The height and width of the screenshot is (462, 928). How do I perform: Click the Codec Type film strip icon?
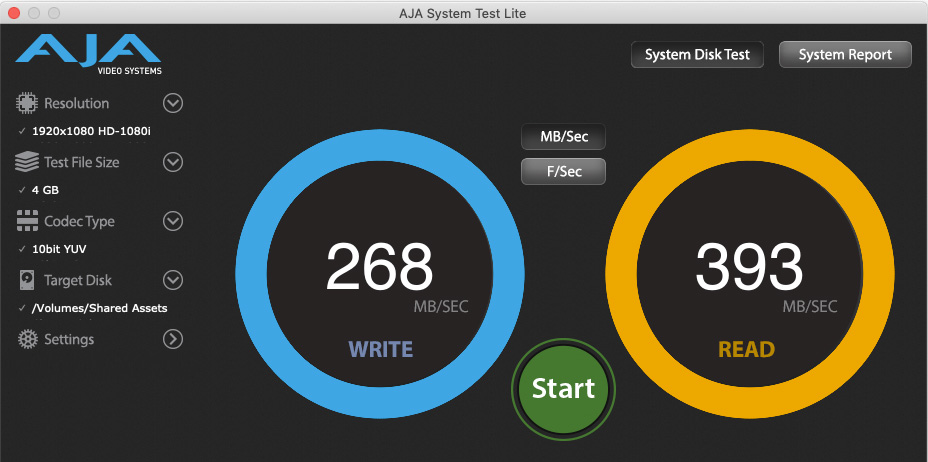(x=27, y=221)
